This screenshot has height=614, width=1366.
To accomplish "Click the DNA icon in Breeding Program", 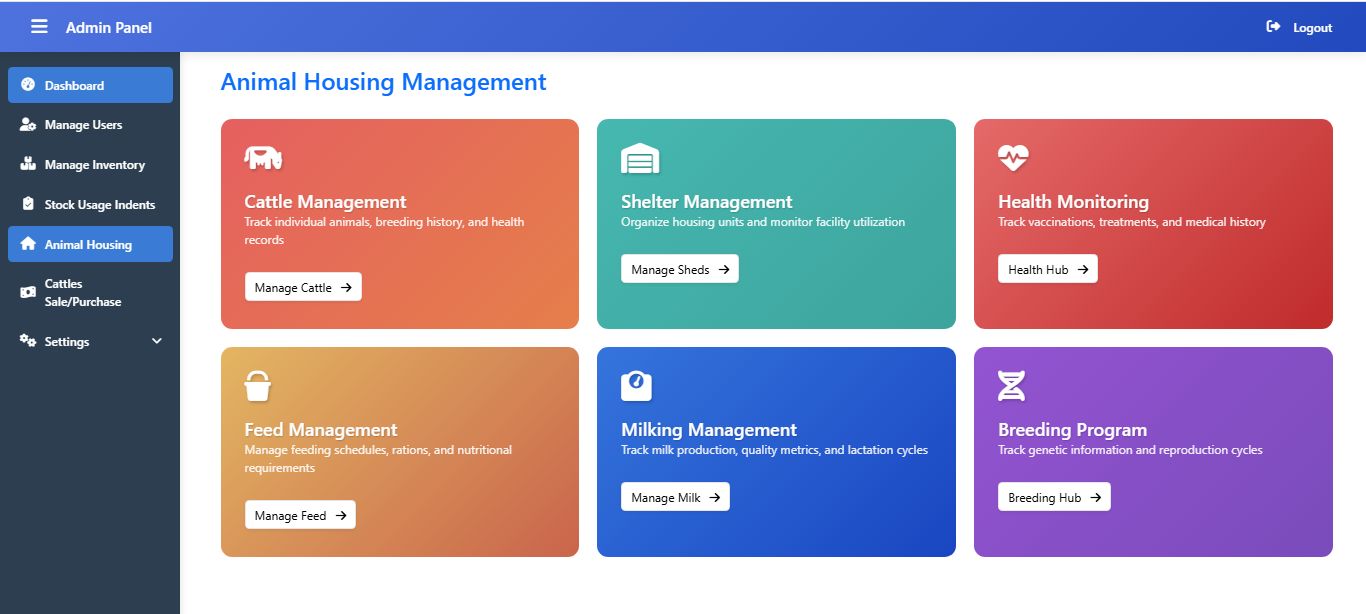I will [1012, 386].
